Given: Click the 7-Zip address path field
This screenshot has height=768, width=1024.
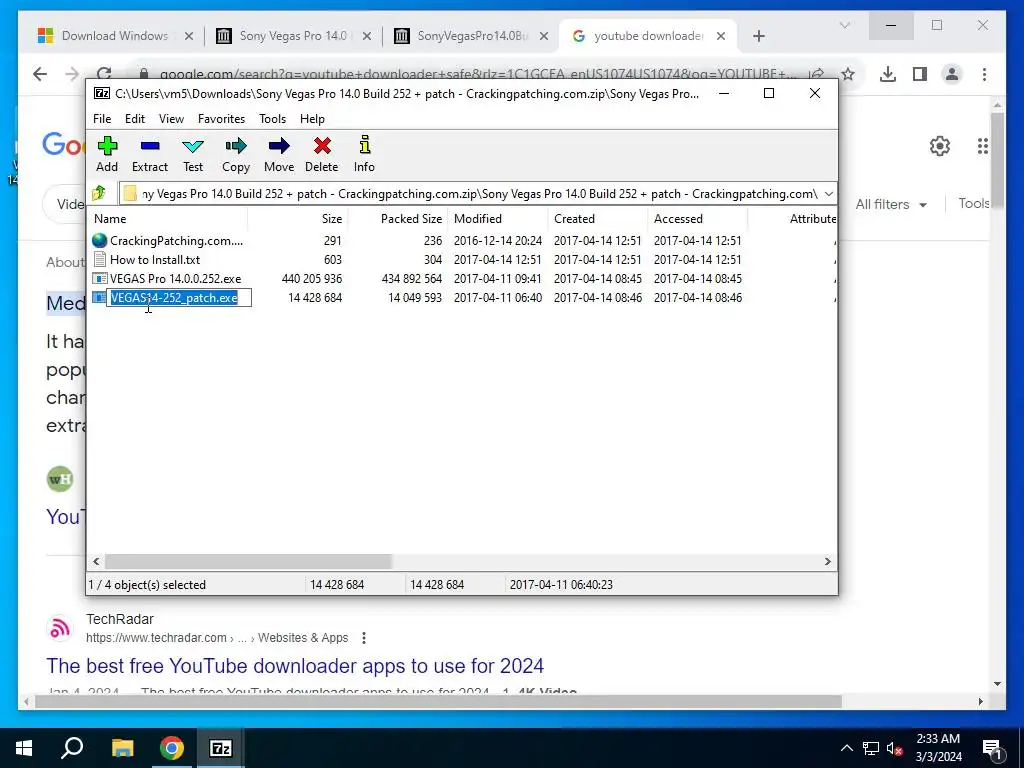Looking at the screenshot, I should (x=479, y=193).
